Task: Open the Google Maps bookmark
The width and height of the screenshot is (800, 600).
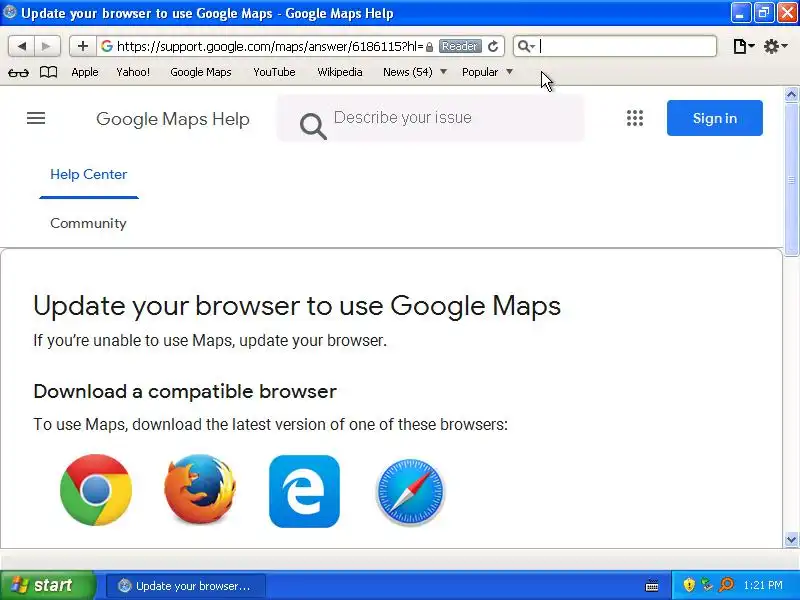Action: click(x=201, y=72)
